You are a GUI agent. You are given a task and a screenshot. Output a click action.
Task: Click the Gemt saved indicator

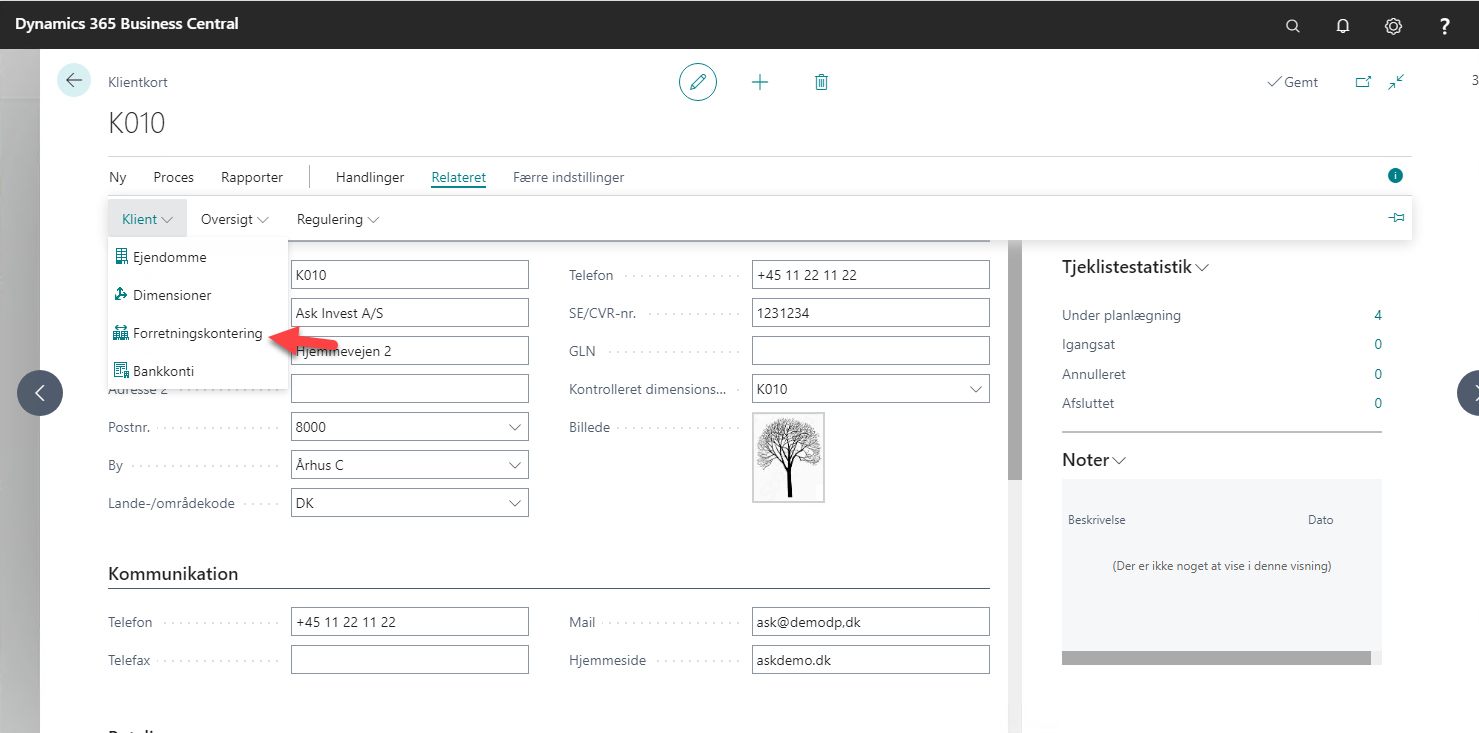[1292, 82]
